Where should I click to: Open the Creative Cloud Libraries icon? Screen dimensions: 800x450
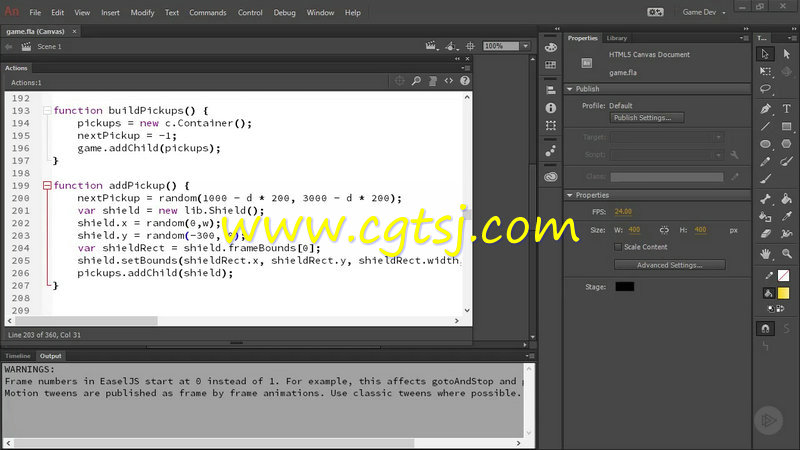[x=551, y=177]
